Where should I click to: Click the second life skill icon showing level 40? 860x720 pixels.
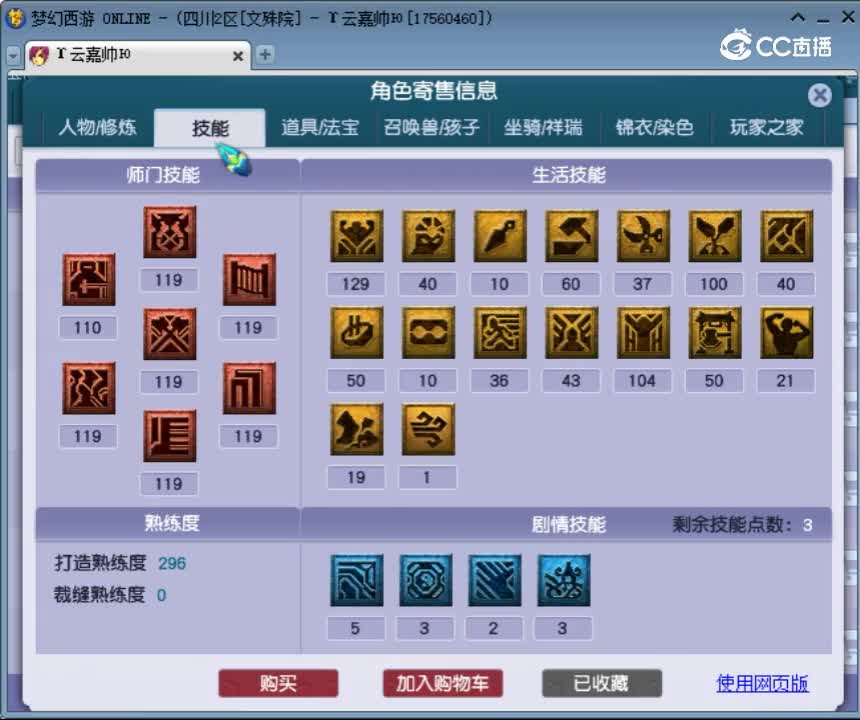click(428, 236)
